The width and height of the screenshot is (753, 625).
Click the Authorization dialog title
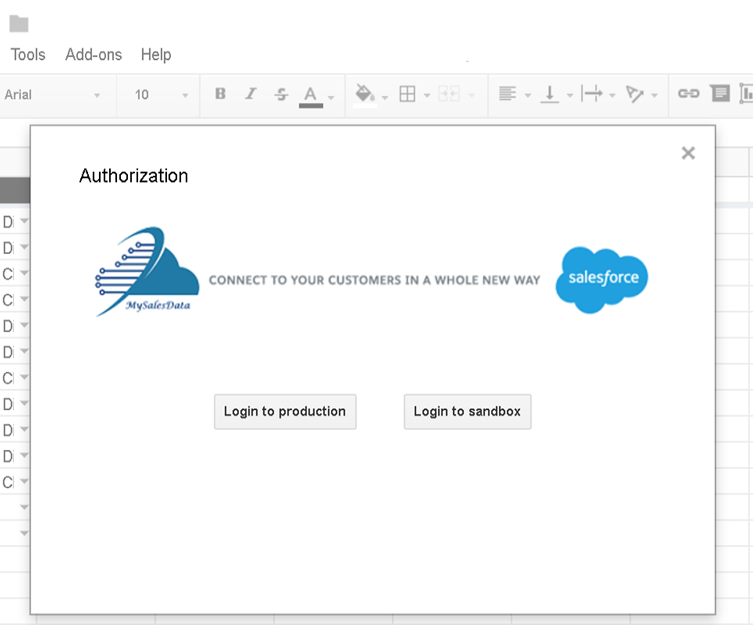[134, 176]
